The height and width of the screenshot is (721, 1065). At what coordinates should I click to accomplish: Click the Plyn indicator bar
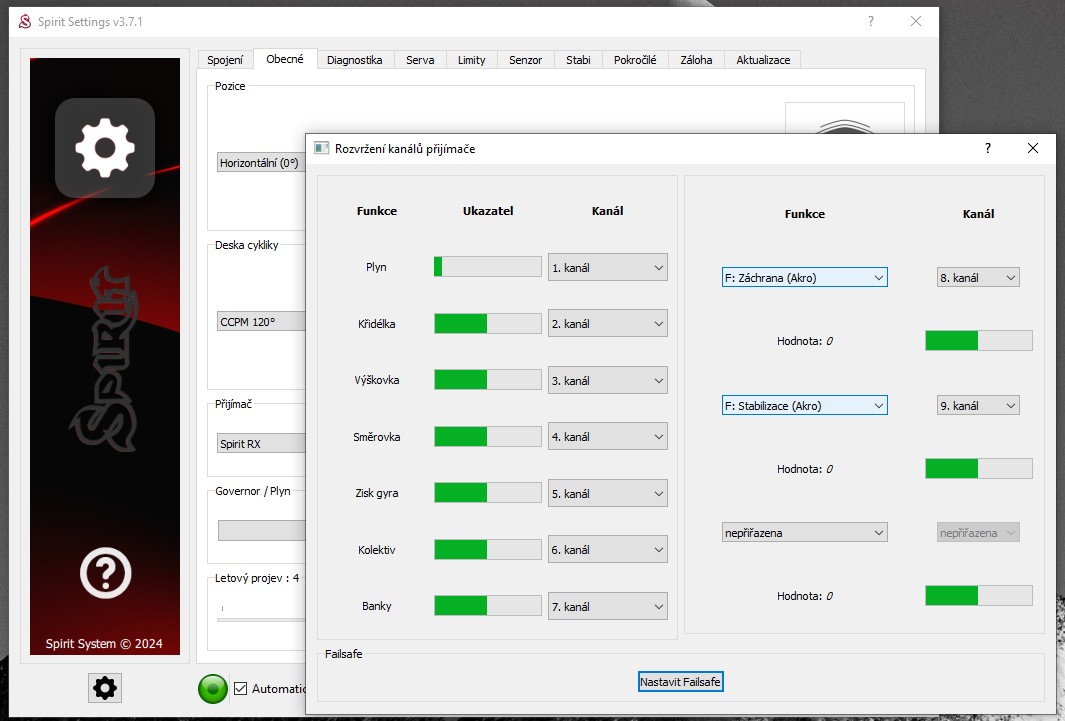tap(487, 267)
